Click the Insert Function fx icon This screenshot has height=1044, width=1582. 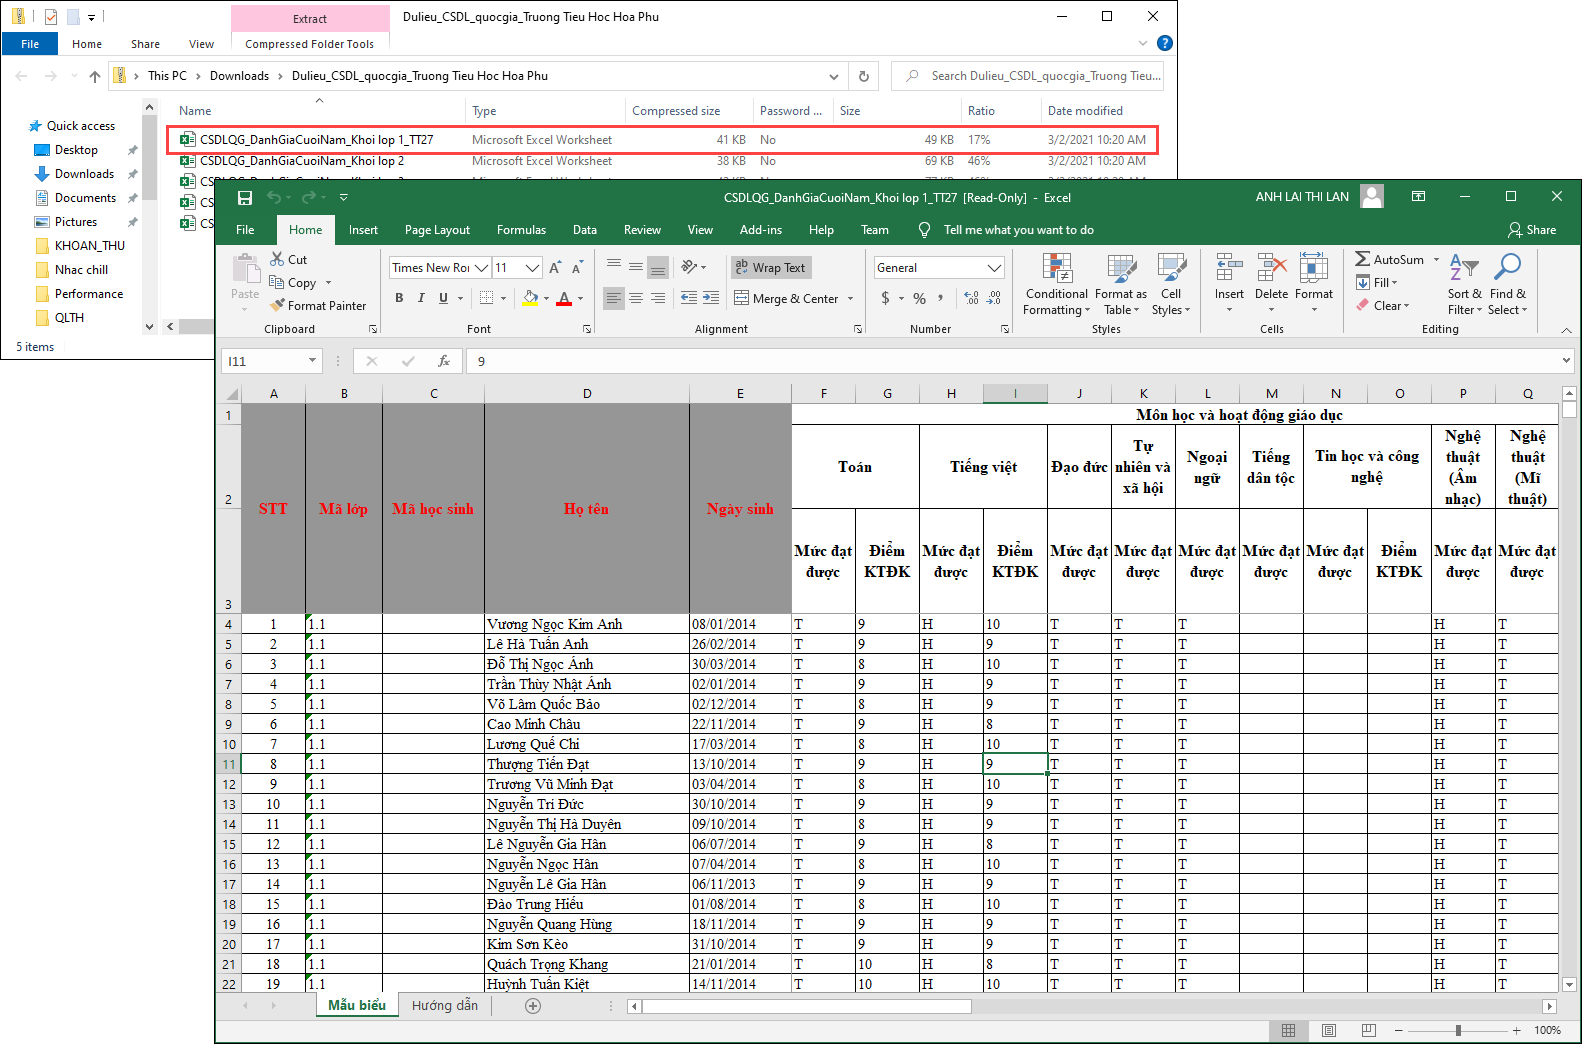pyautogui.click(x=444, y=361)
